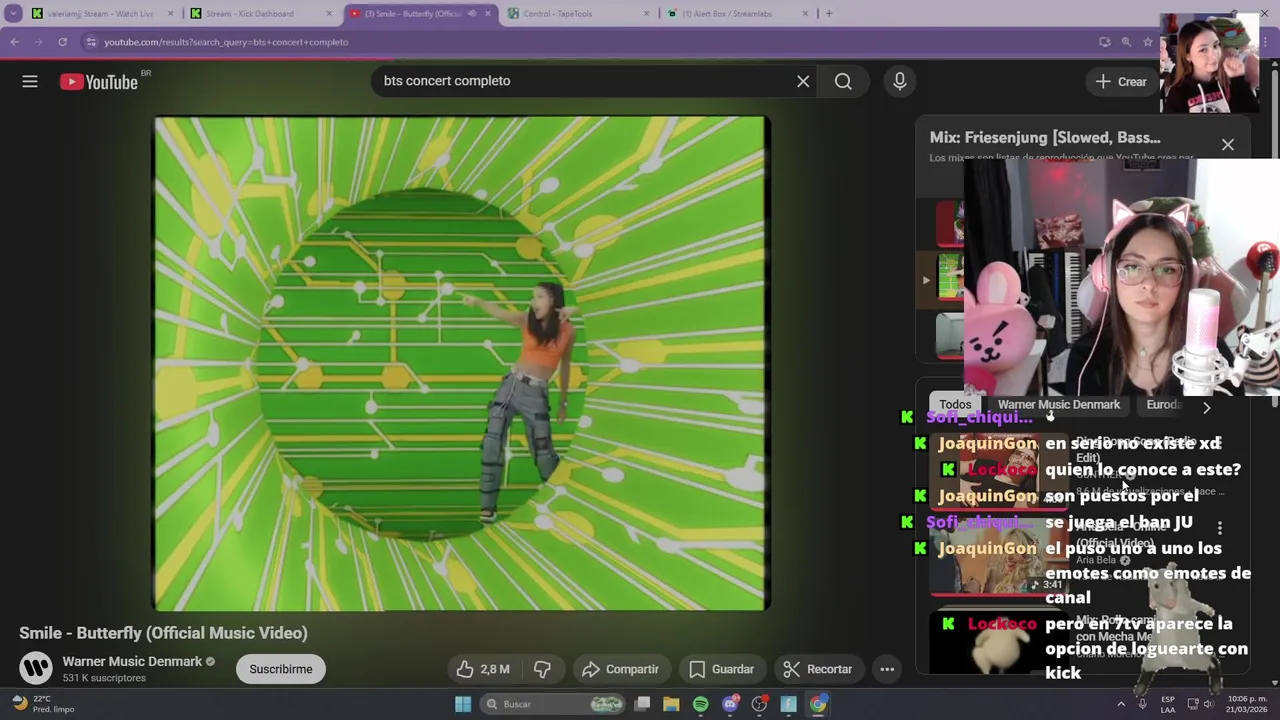This screenshot has width=1280, height=720.
Task: Go forward in browser history
Action: point(38,42)
